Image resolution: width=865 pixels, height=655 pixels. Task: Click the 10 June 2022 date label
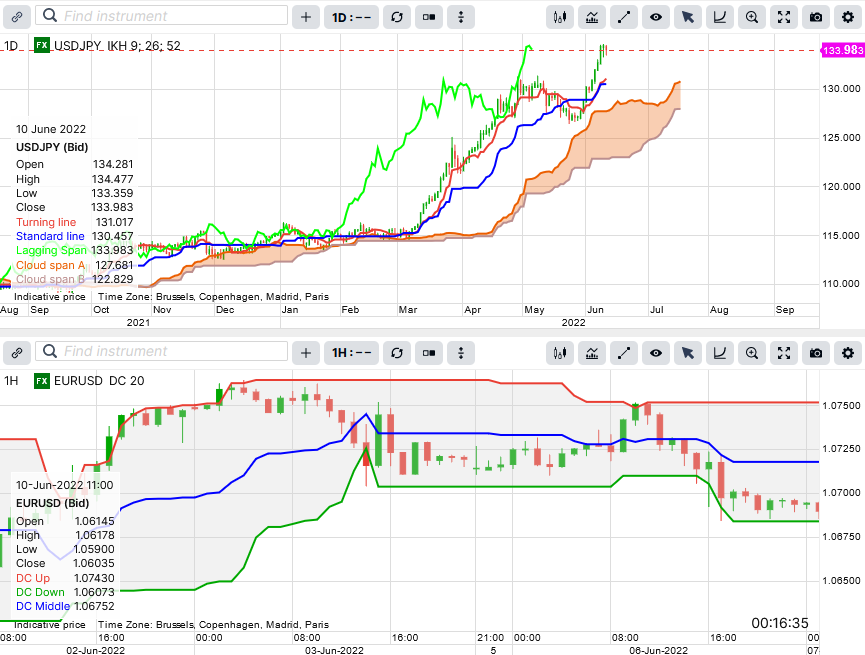click(51, 129)
